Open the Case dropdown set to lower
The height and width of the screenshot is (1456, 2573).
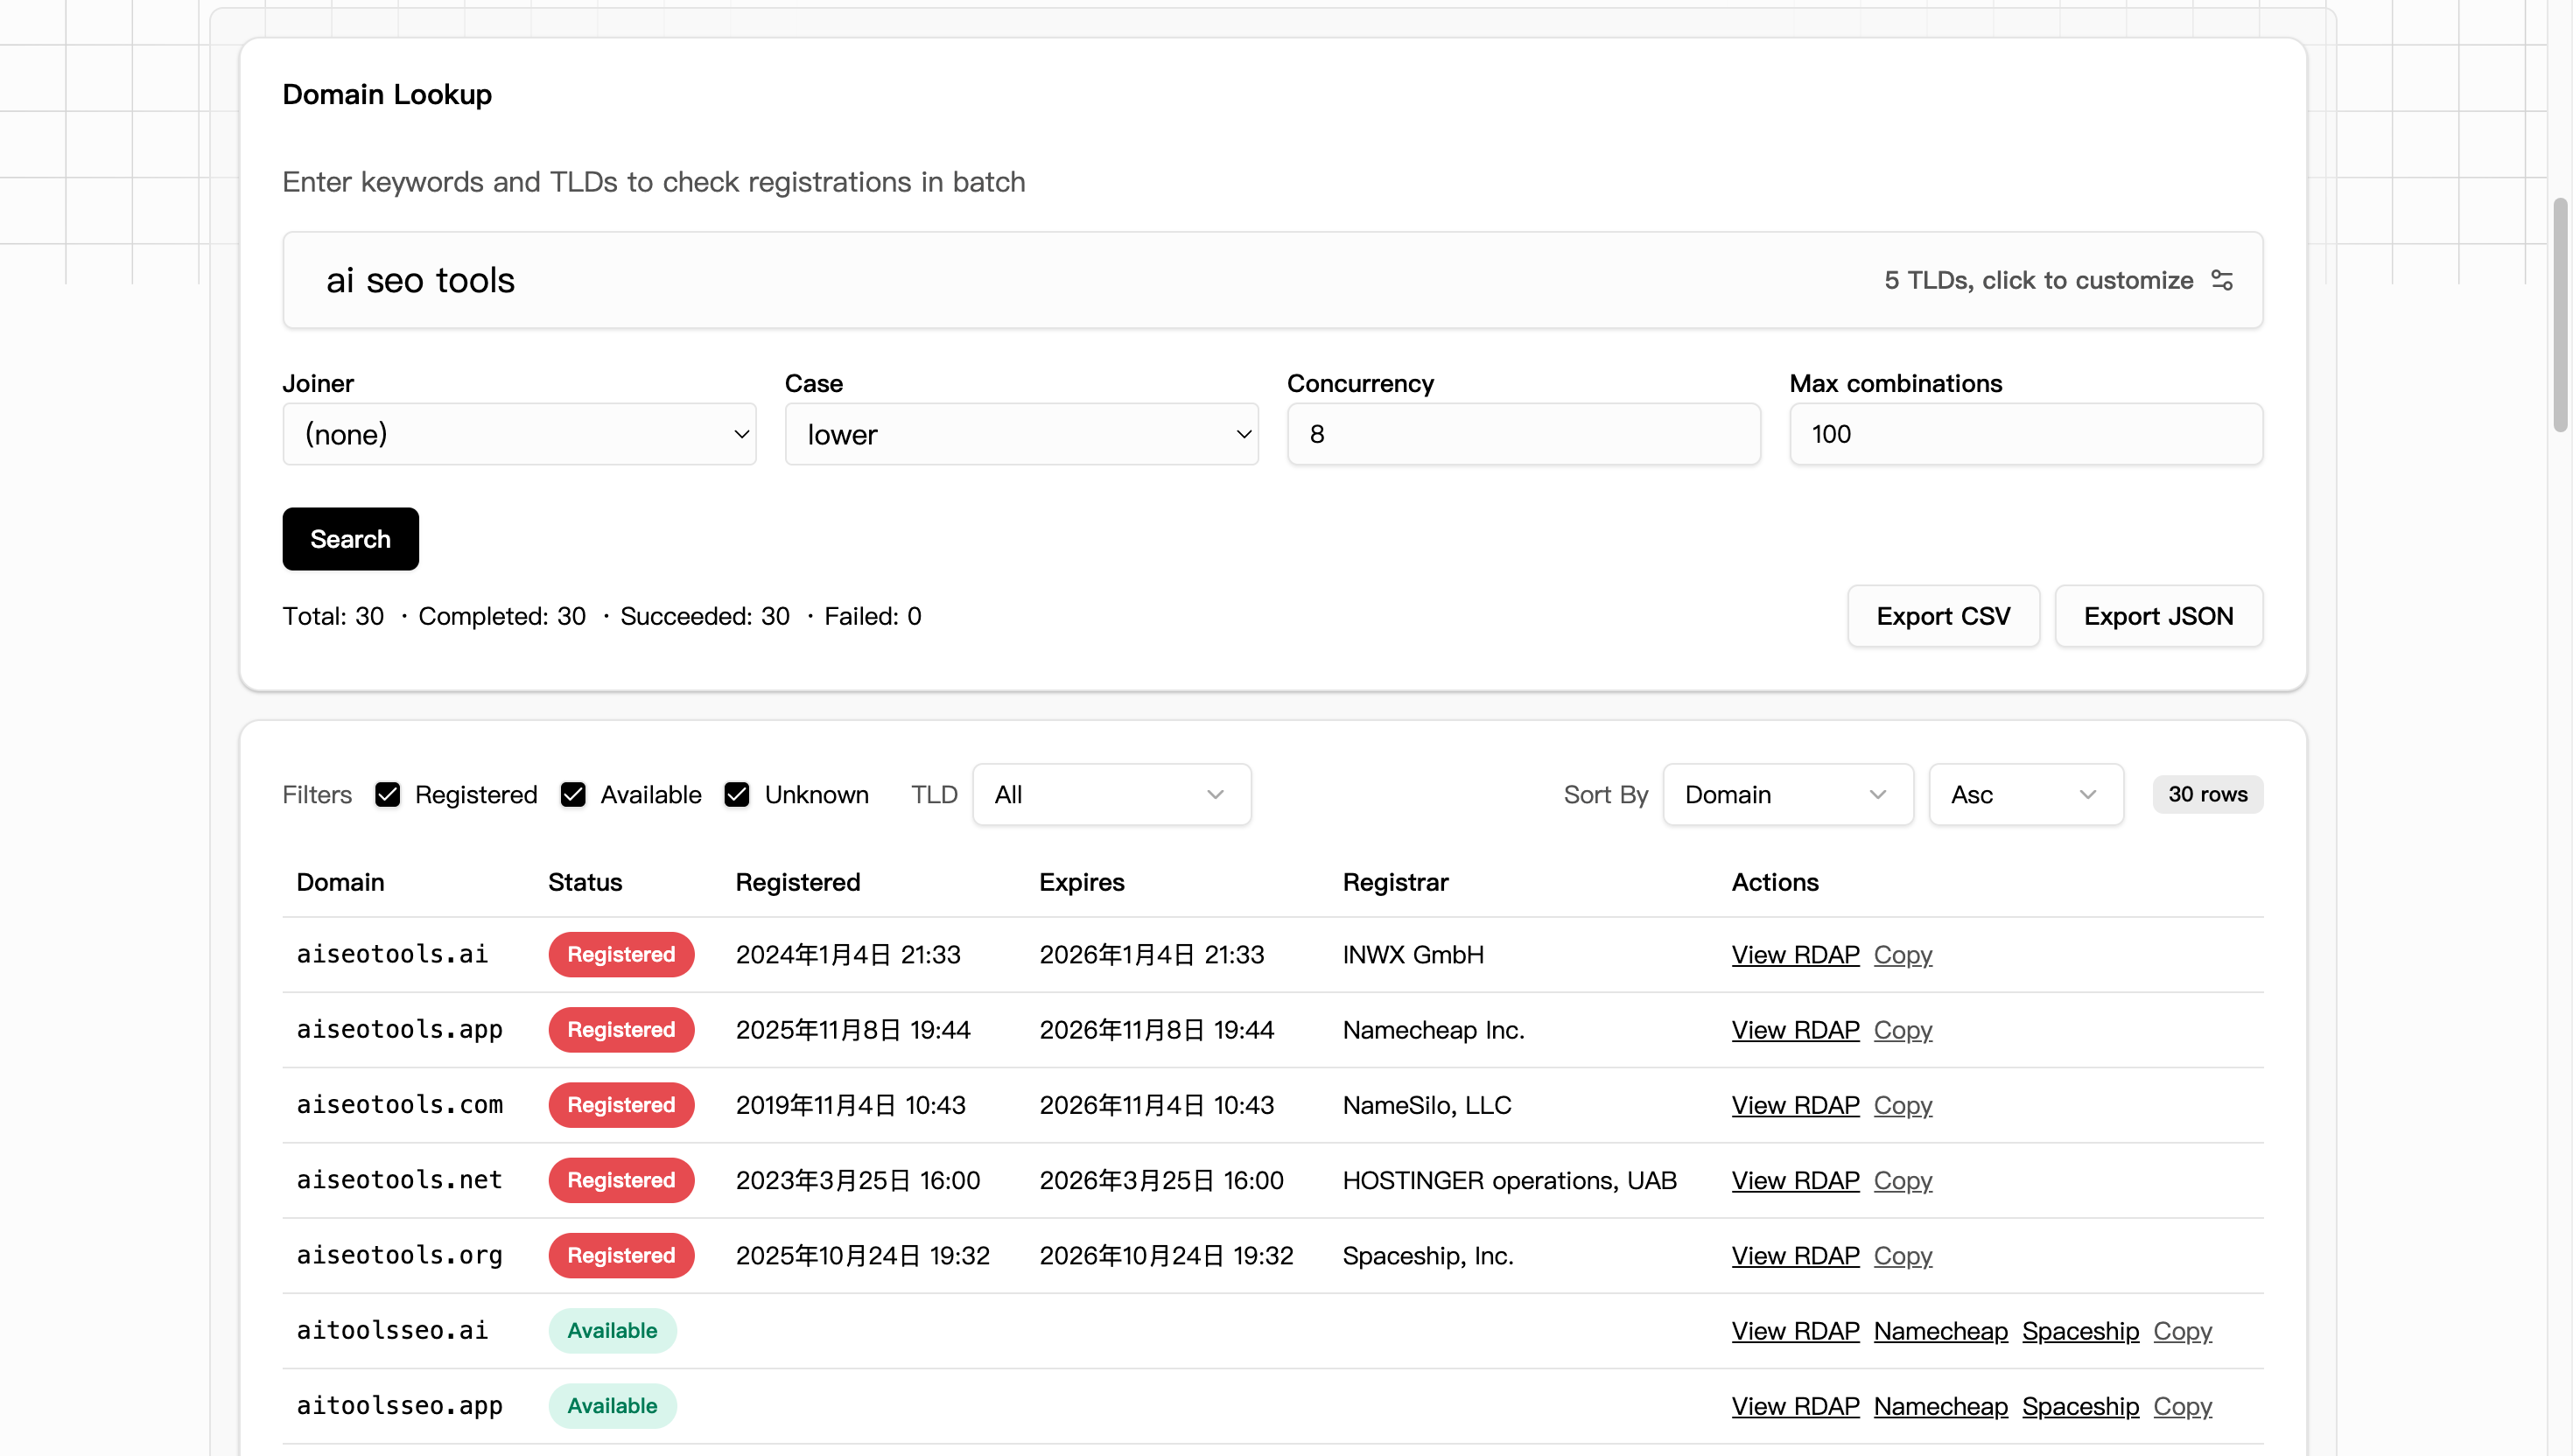click(x=1021, y=434)
